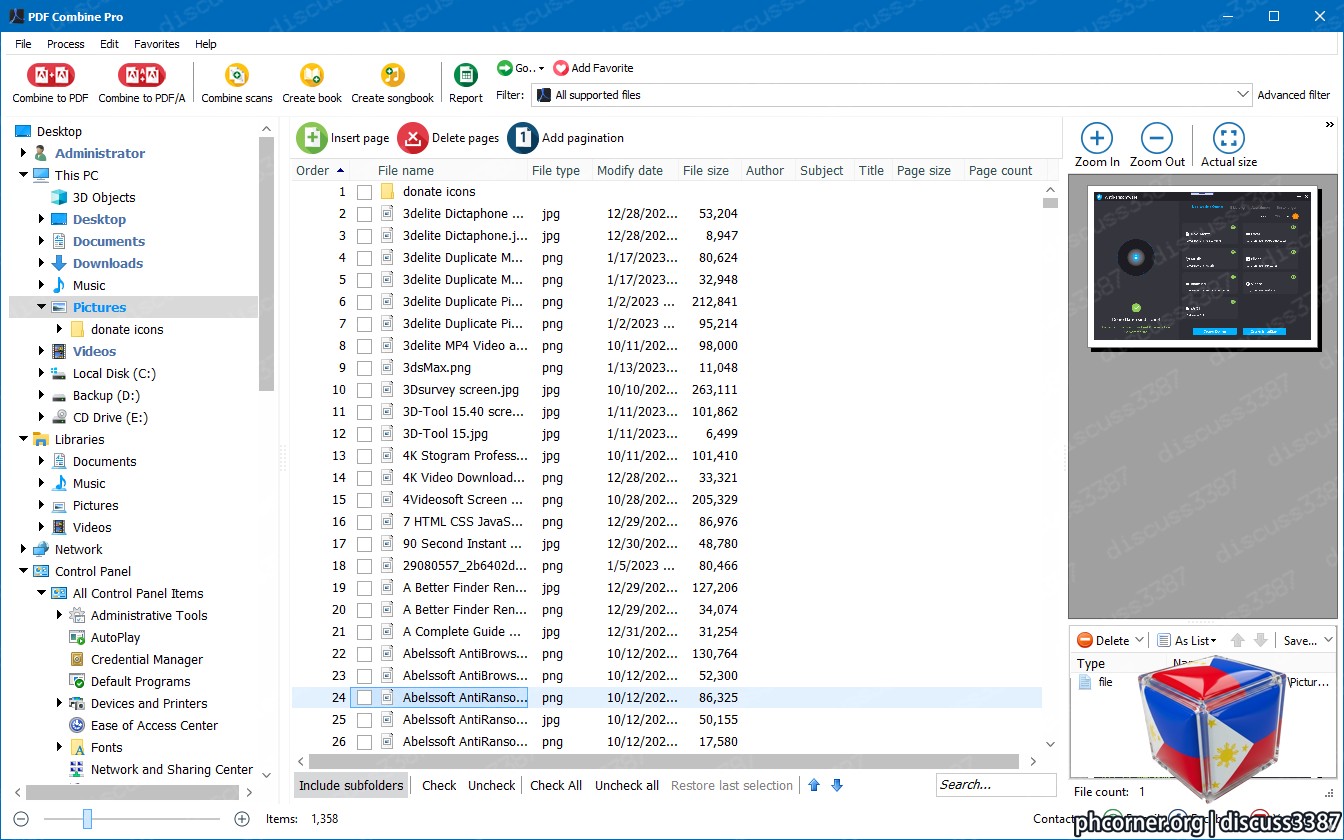Click the preview thumbnail image

tap(1202, 266)
